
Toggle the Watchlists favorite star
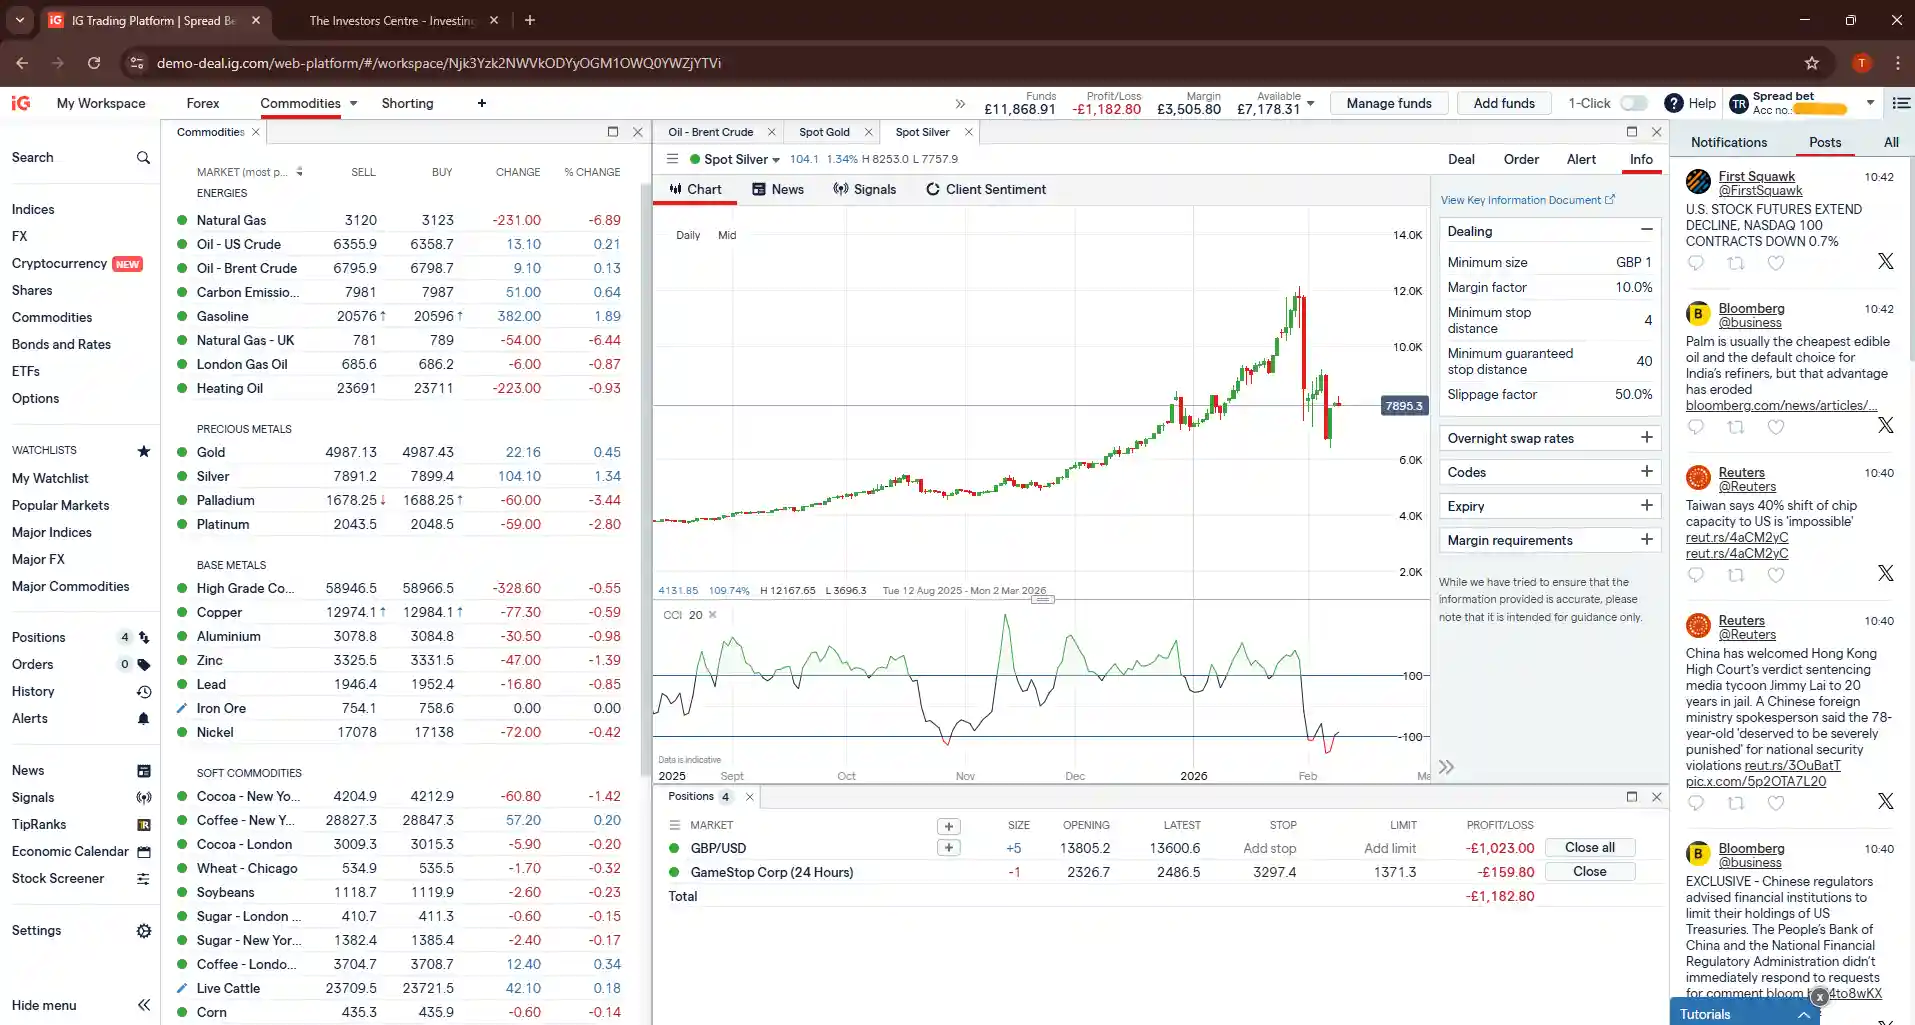(x=143, y=450)
